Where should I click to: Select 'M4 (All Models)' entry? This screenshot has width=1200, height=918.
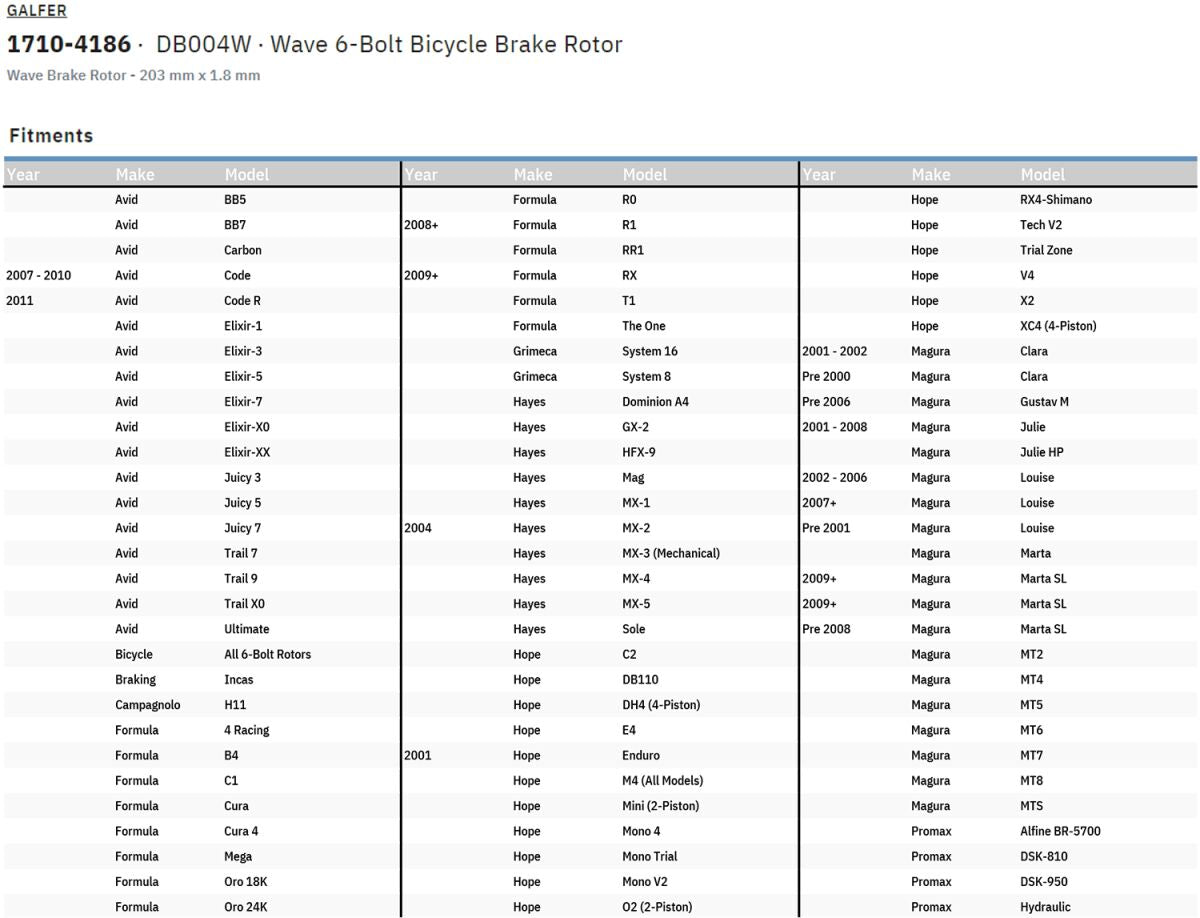(663, 781)
